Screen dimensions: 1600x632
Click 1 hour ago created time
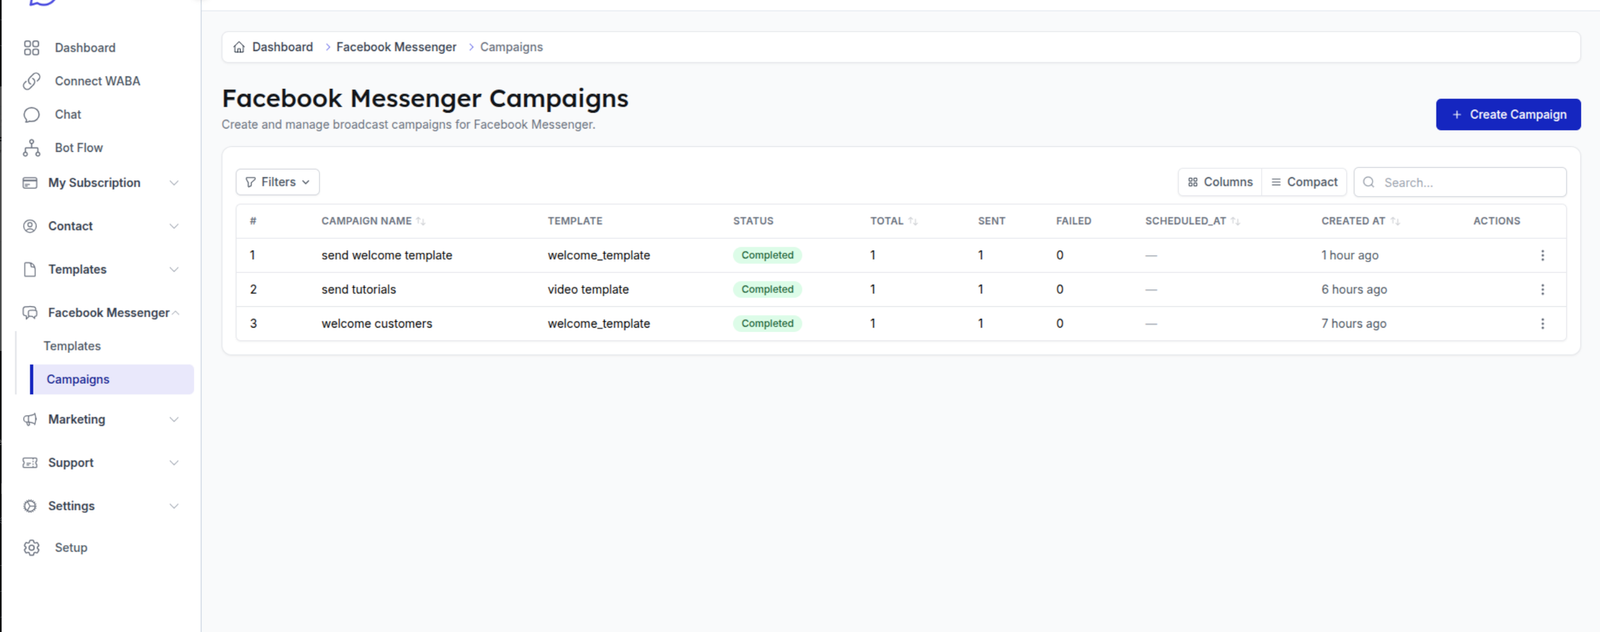coord(1350,255)
